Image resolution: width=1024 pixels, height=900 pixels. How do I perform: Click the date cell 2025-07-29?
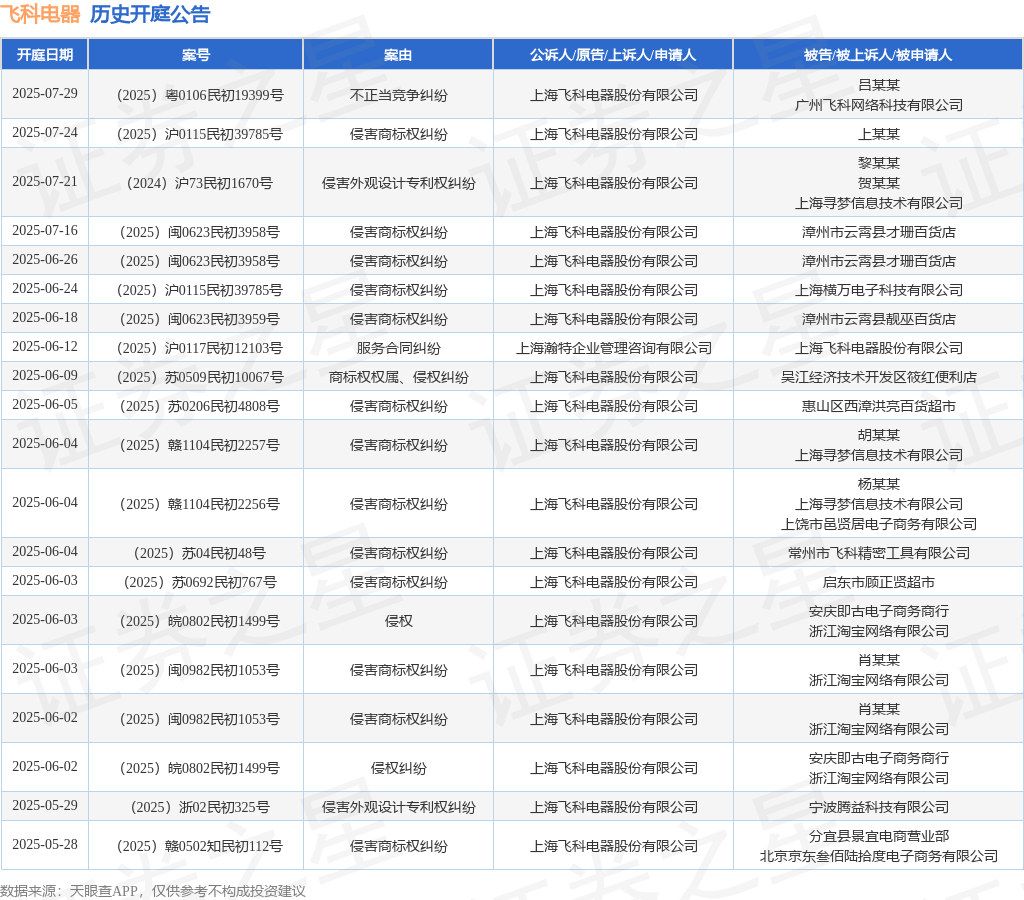pos(44,93)
